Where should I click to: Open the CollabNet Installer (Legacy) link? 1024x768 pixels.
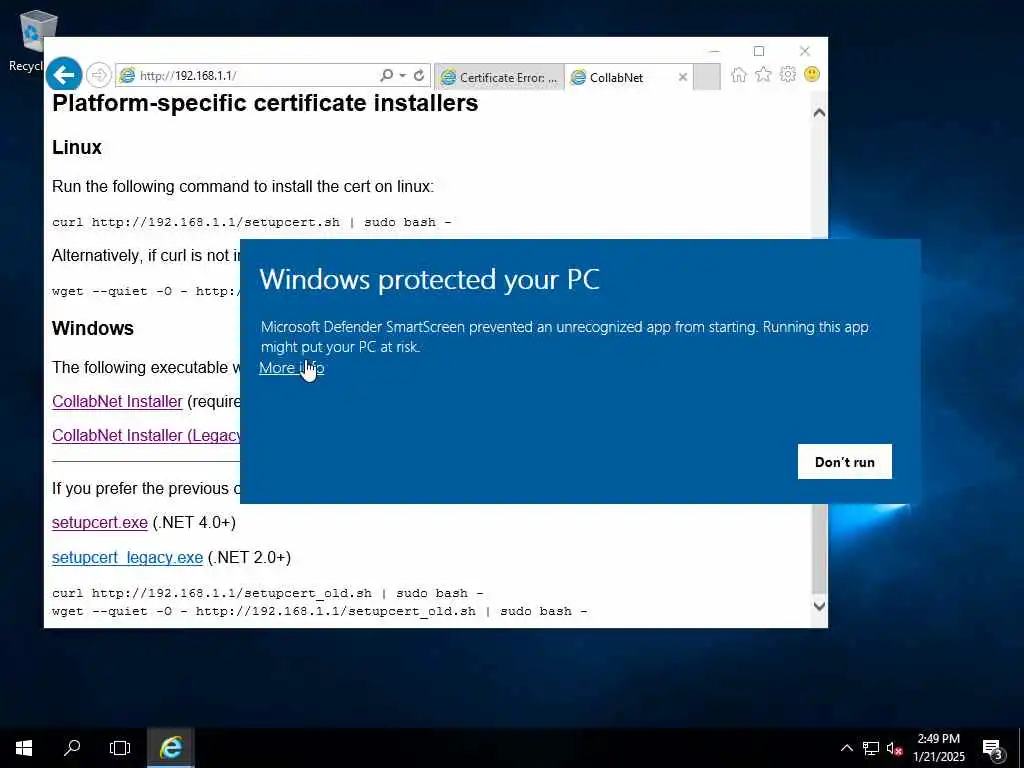pyautogui.click(x=146, y=435)
